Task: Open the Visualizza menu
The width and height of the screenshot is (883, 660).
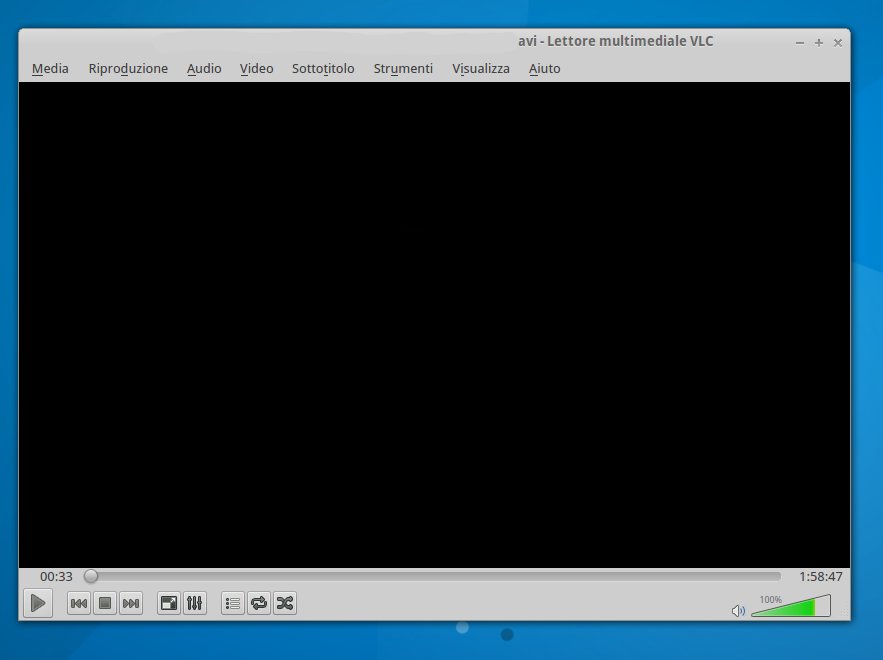Action: [481, 68]
